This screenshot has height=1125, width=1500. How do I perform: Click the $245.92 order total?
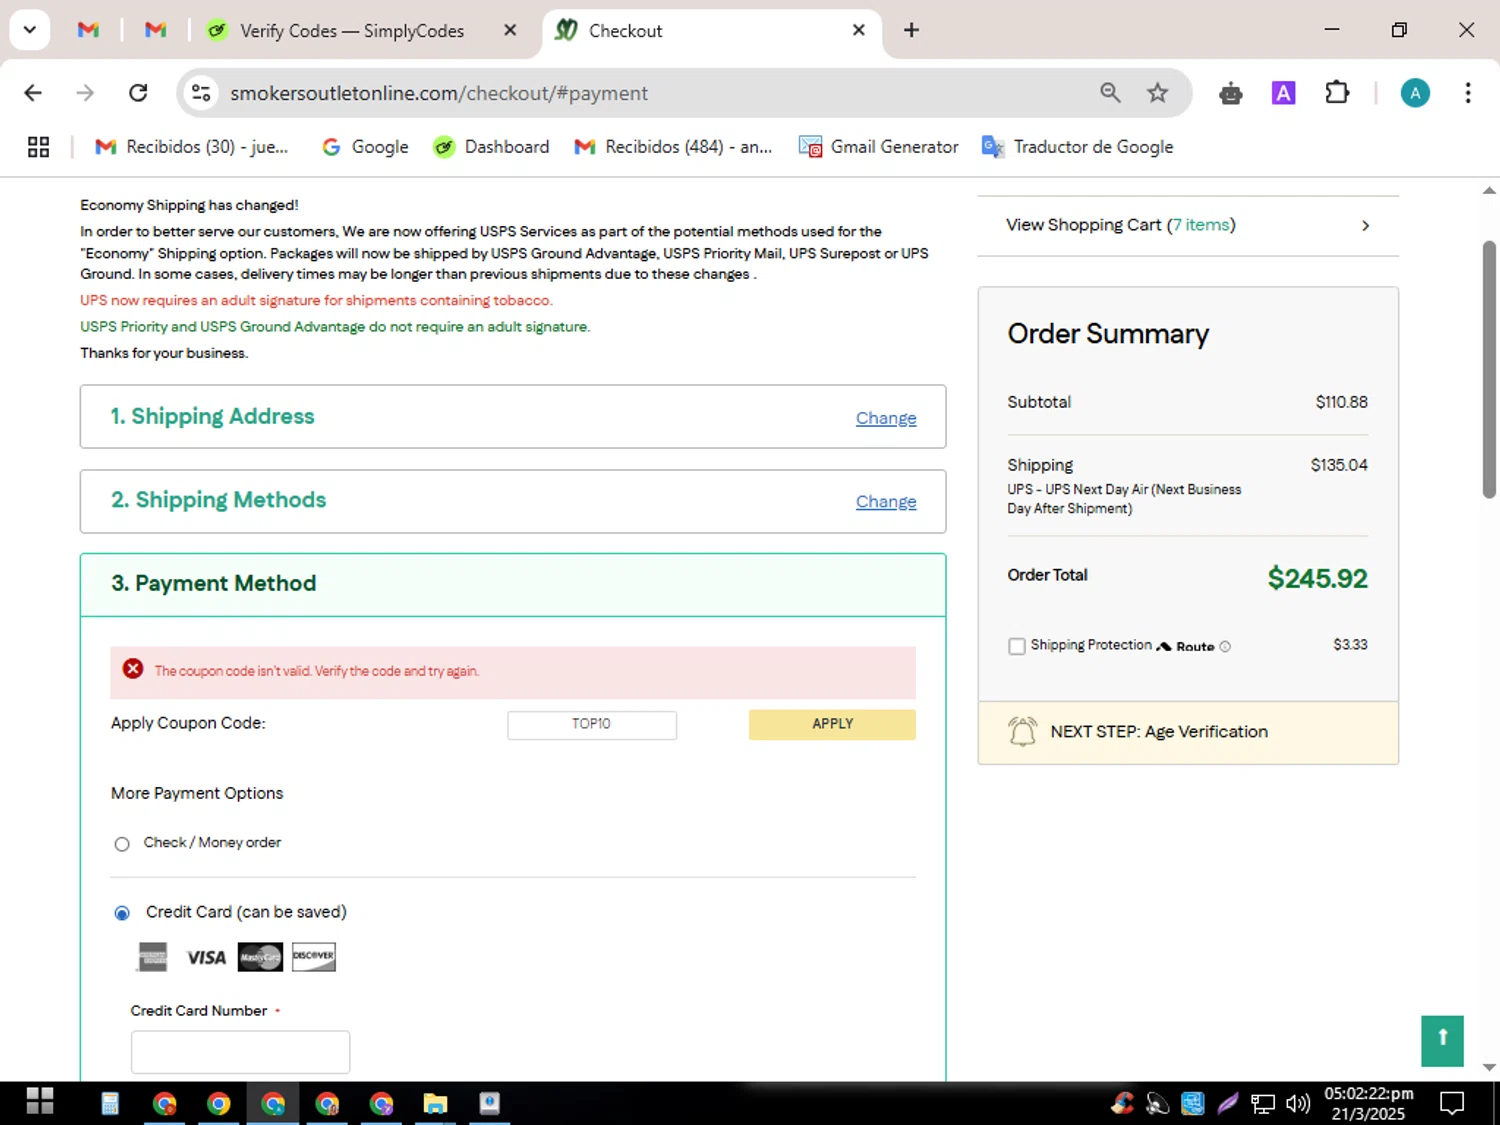point(1317,579)
